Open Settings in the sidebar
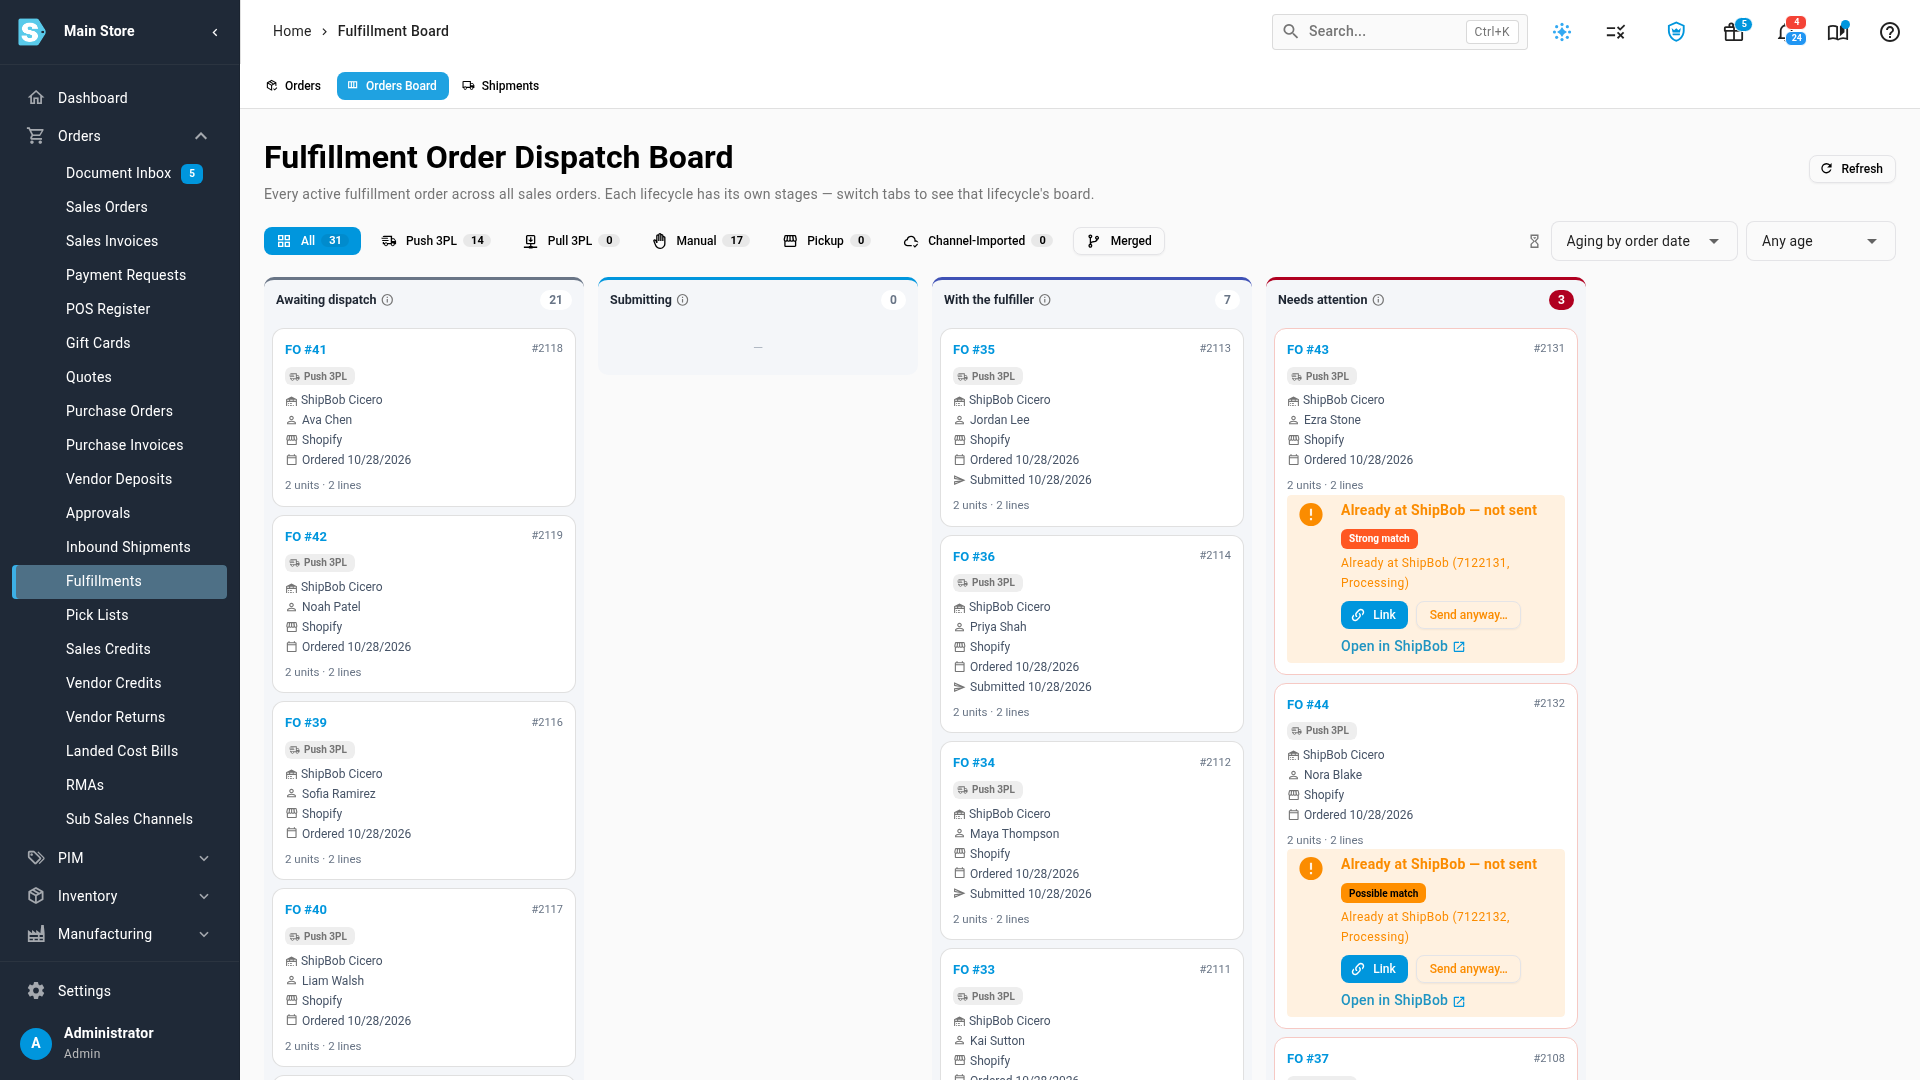 [x=119, y=991]
